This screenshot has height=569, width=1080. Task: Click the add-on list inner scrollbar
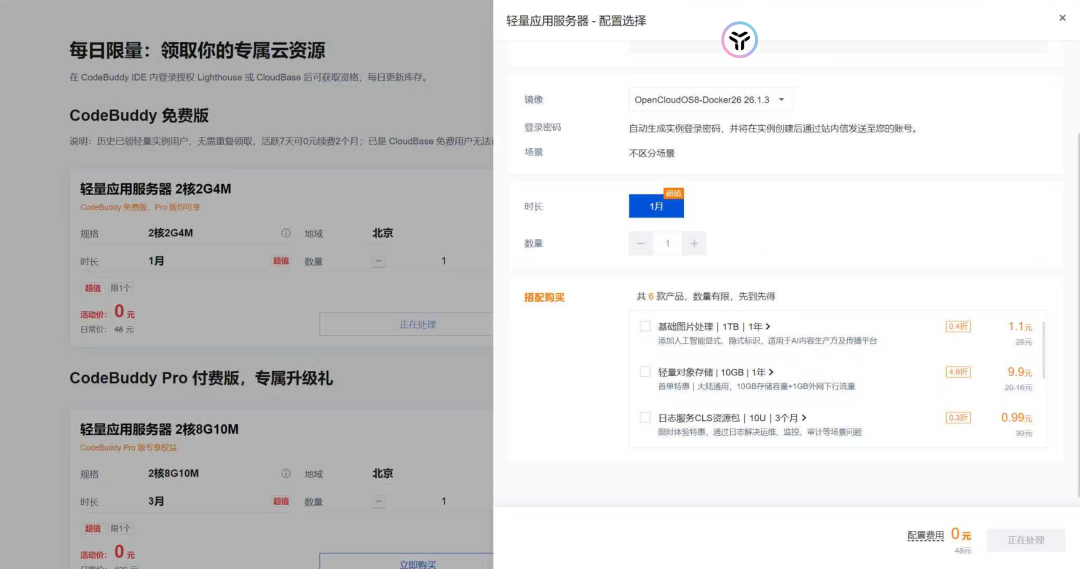click(1044, 350)
